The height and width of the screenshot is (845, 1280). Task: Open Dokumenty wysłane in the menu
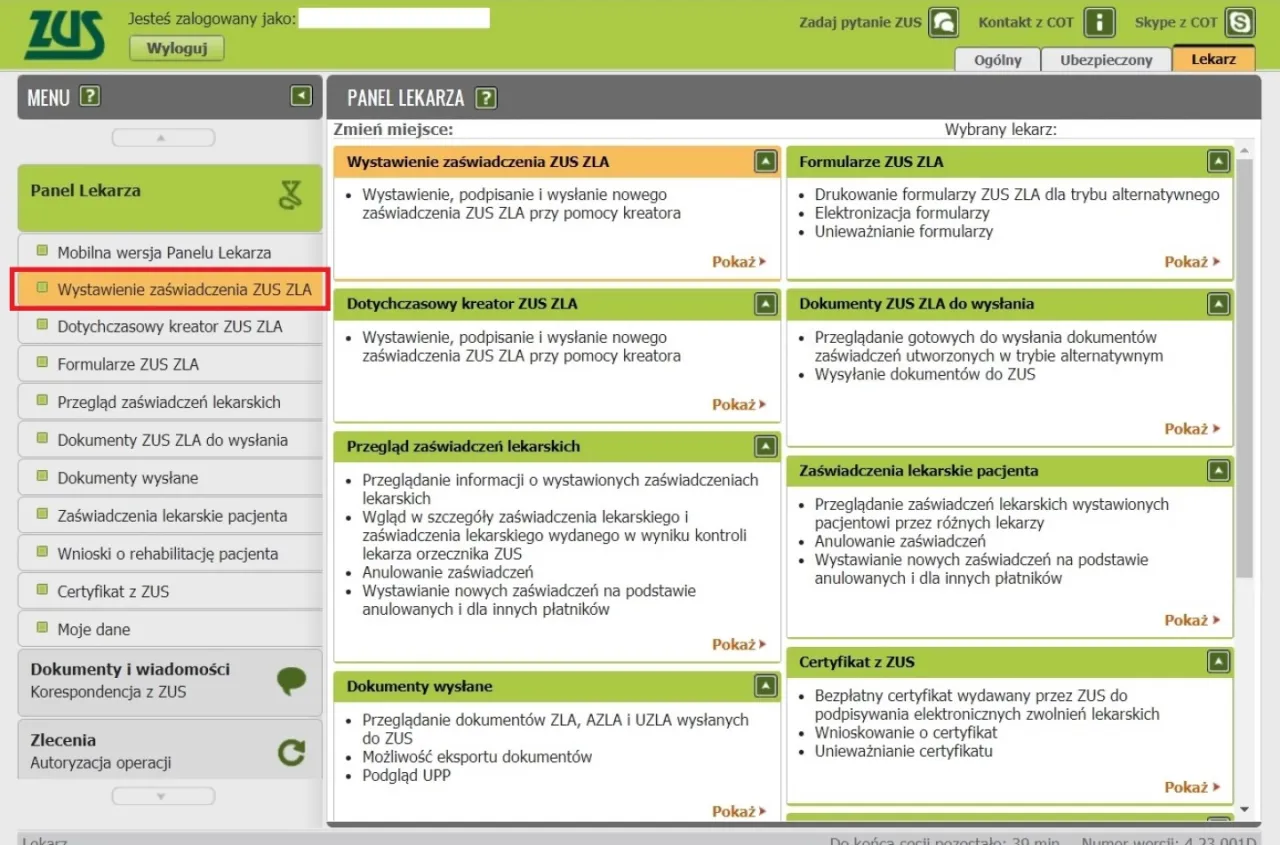click(x=170, y=478)
